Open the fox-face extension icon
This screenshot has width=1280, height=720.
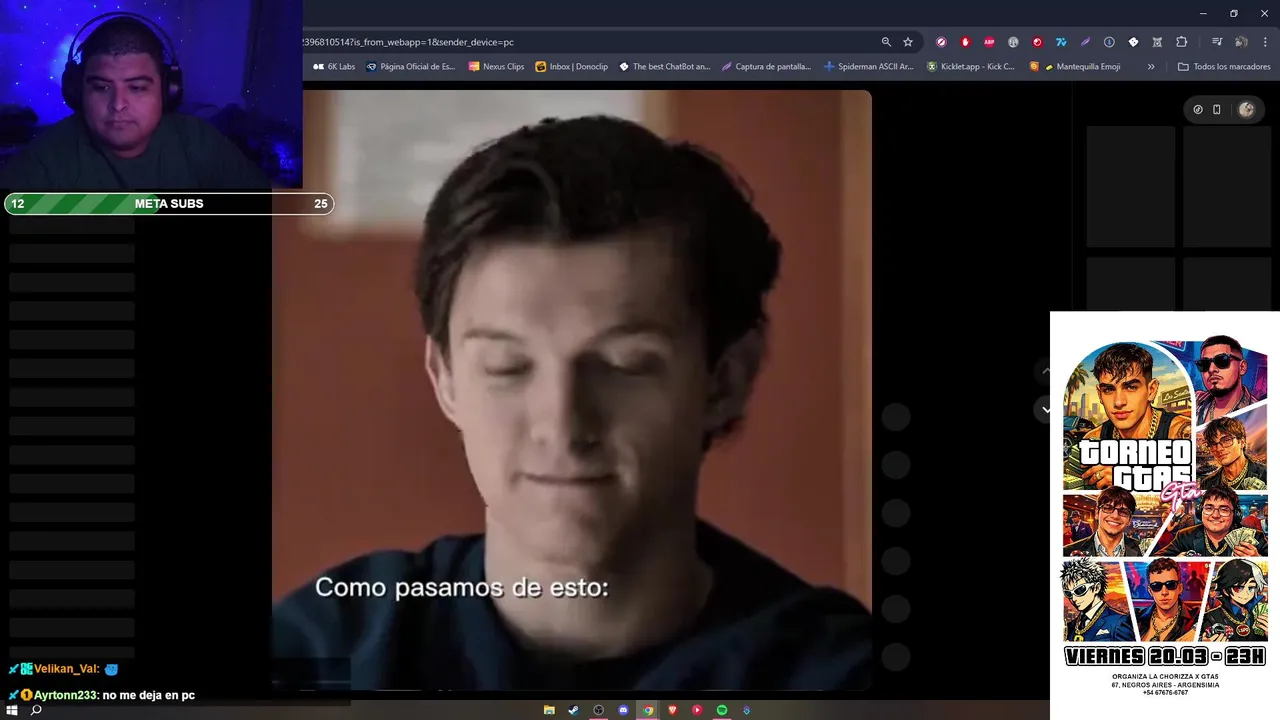click(1157, 42)
